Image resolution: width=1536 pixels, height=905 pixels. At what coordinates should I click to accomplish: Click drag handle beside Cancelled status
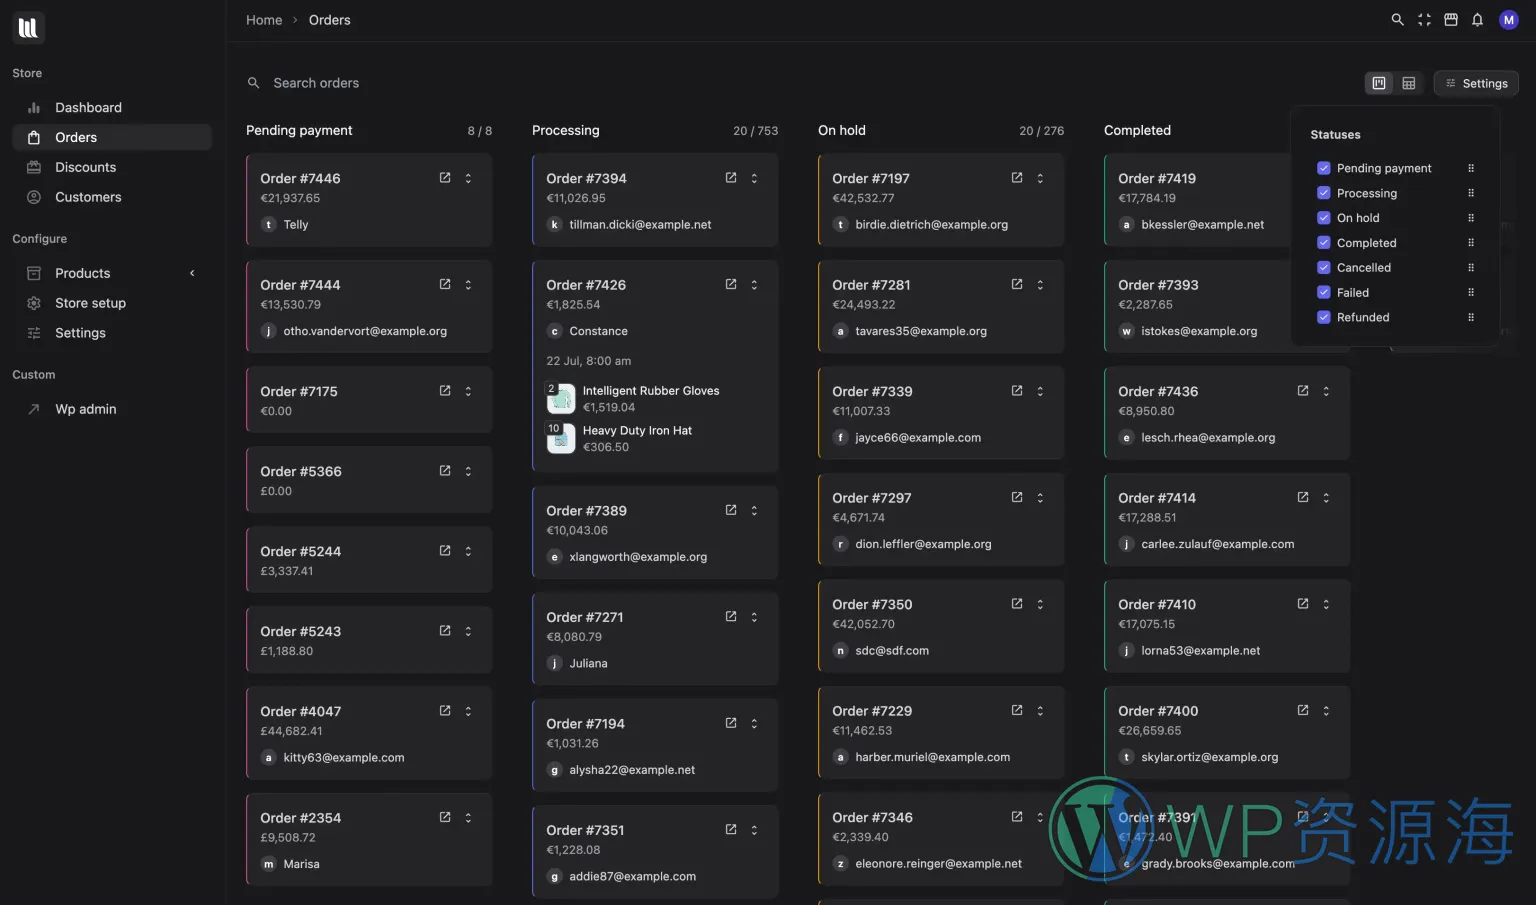[1471, 267]
